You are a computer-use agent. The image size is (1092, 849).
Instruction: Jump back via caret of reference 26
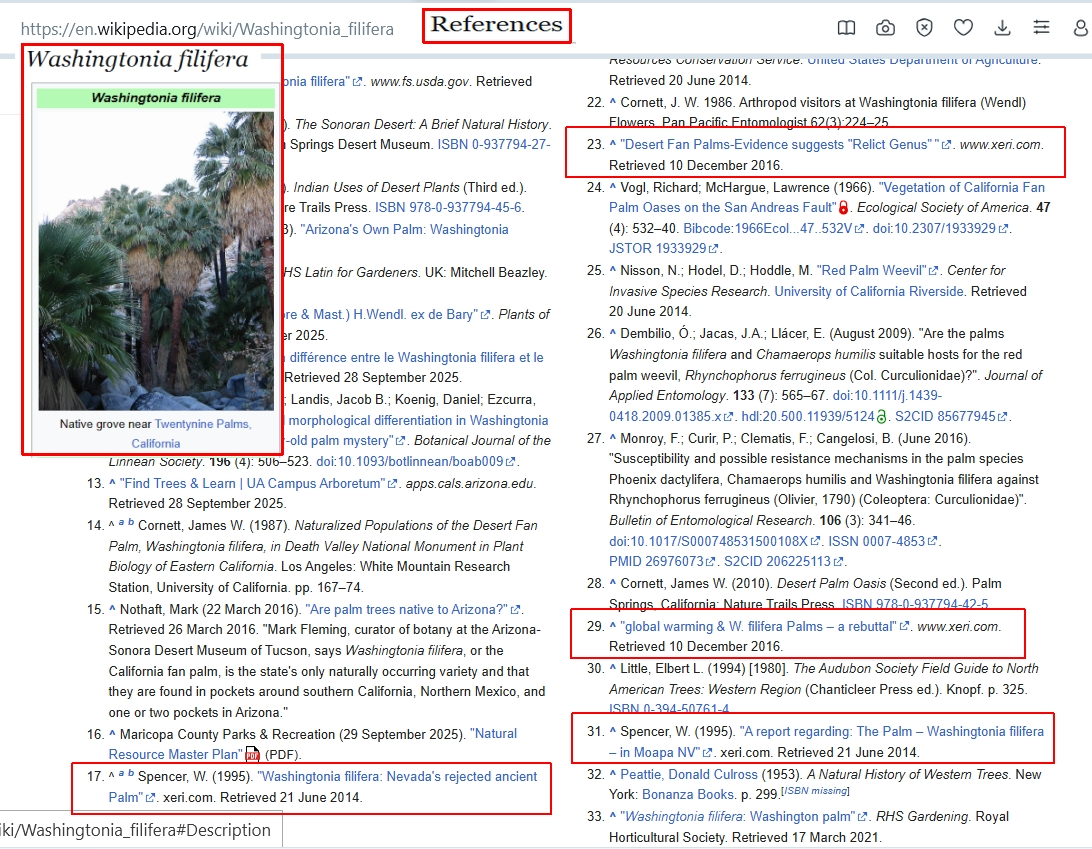coord(613,332)
